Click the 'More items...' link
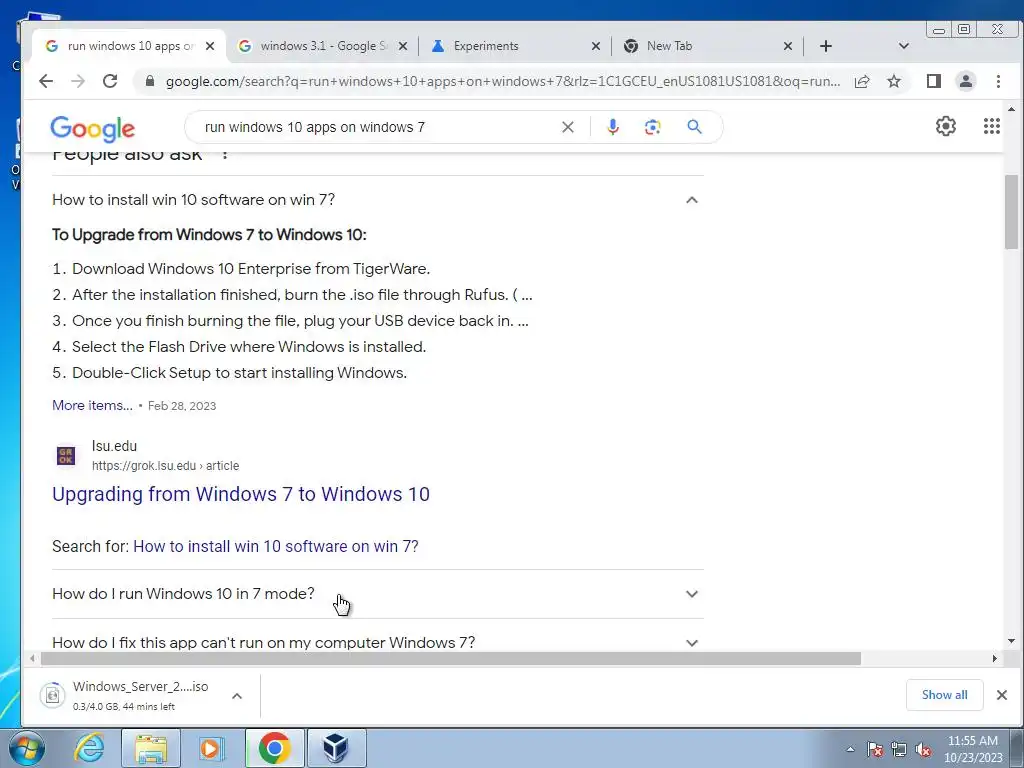 point(92,406)
